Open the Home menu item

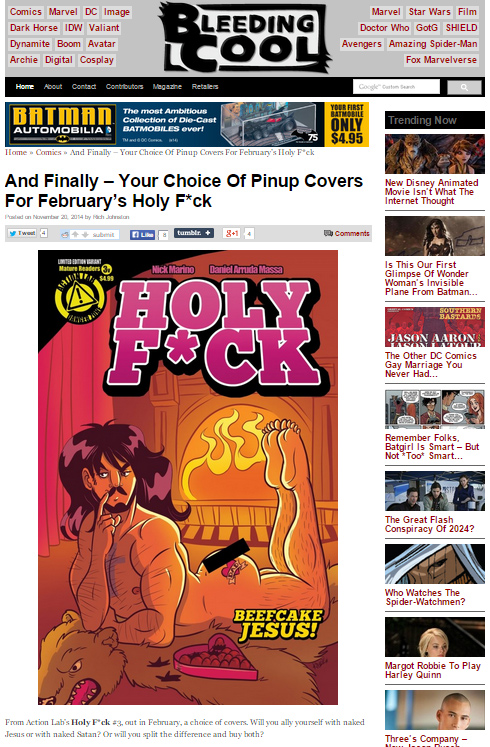pyautogui.click(x=25, y=87)
